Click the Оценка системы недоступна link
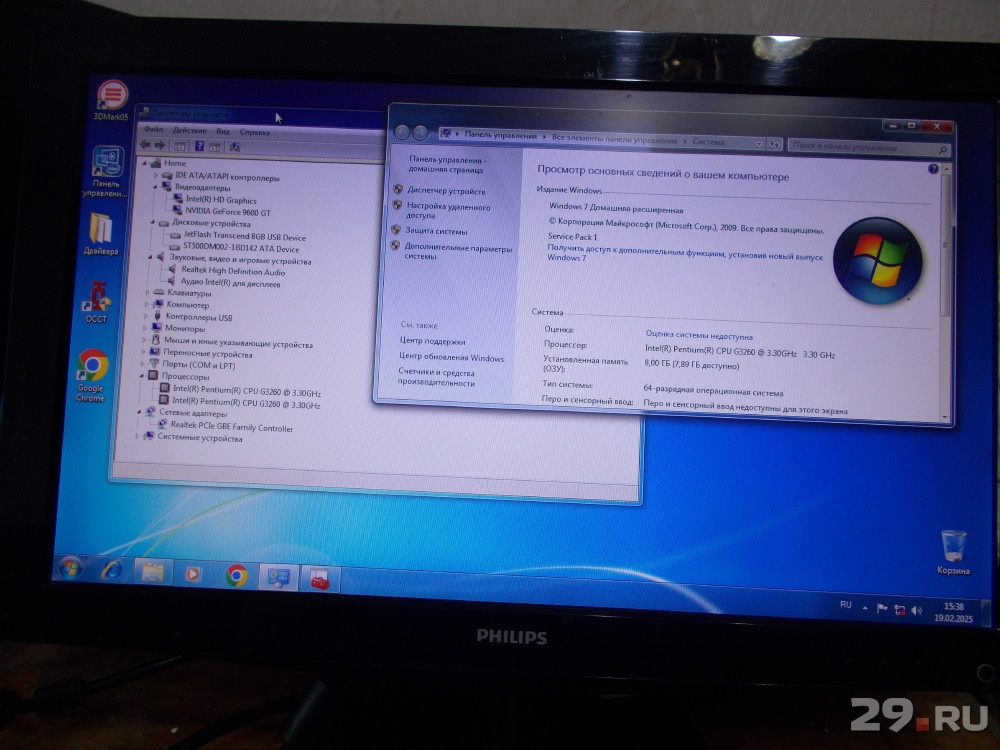 [699, 335]
